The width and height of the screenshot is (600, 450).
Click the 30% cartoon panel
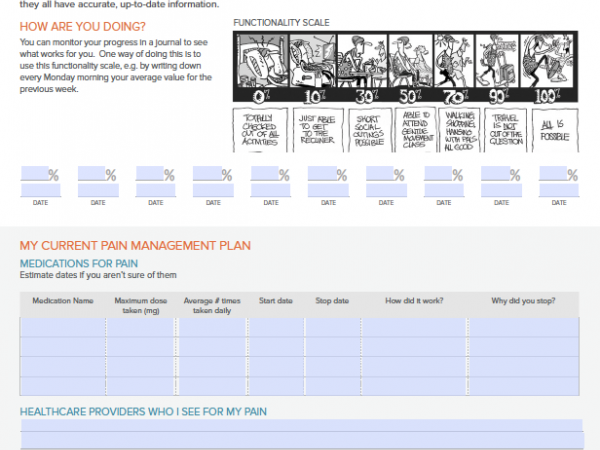pos(362,60)
